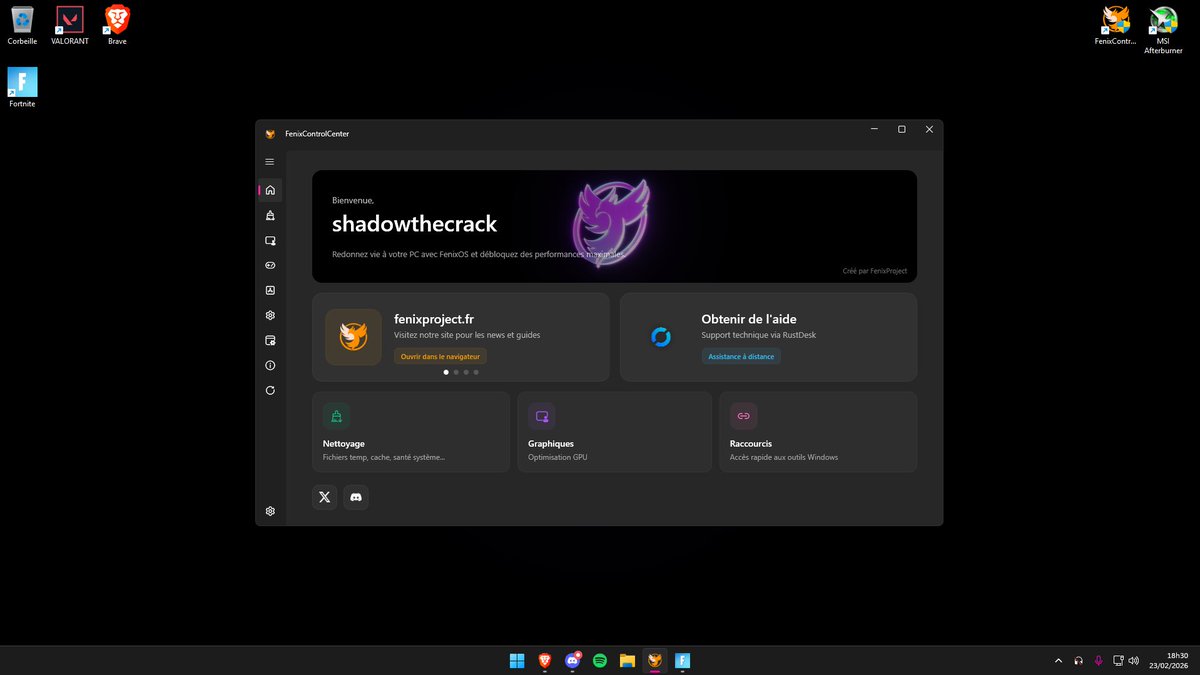Expand the hidden icons chevron in system tray
Viewport: 1200px width, 675px height.
[1058, 660]
